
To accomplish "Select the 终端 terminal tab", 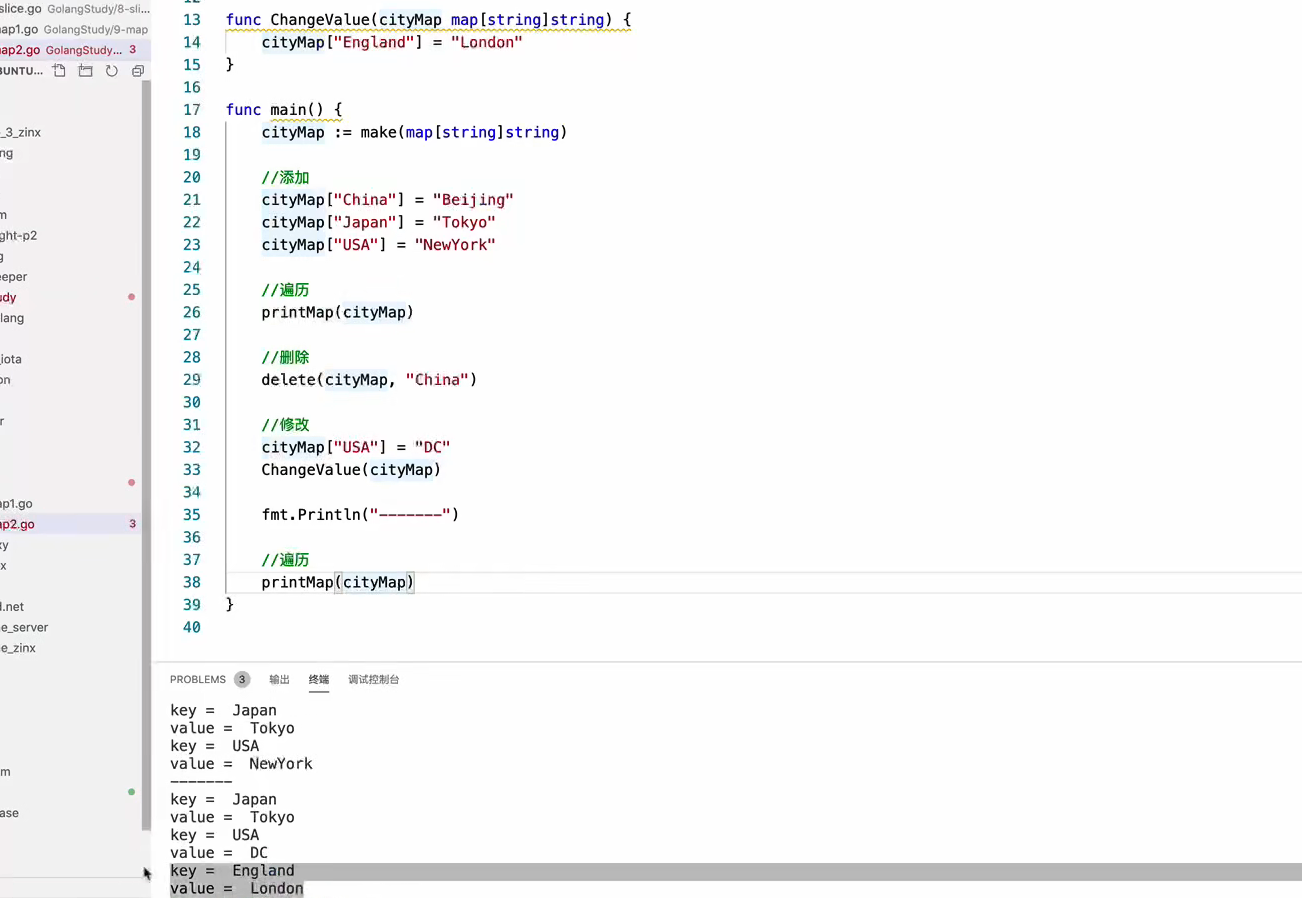I will (319, 680).
